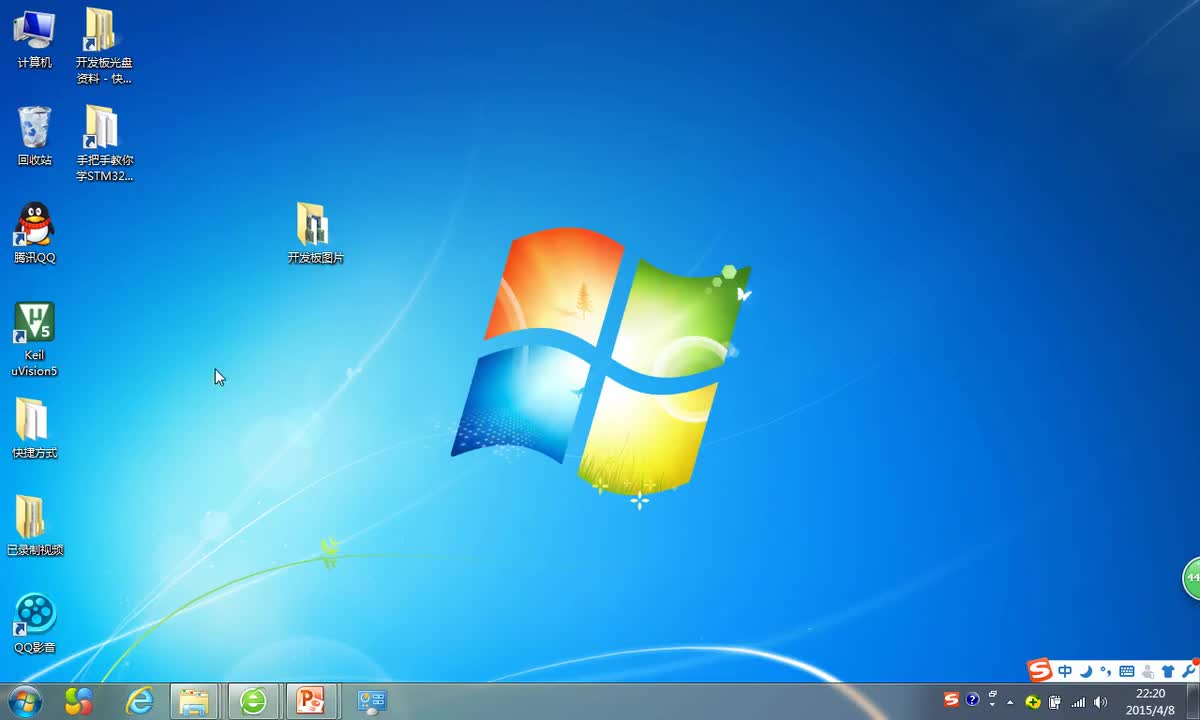Image resolution: width=1200 pixels, height=720 pixels.
Task: Click Show desktop button at taskbar end
Action: click(1192, 701)
